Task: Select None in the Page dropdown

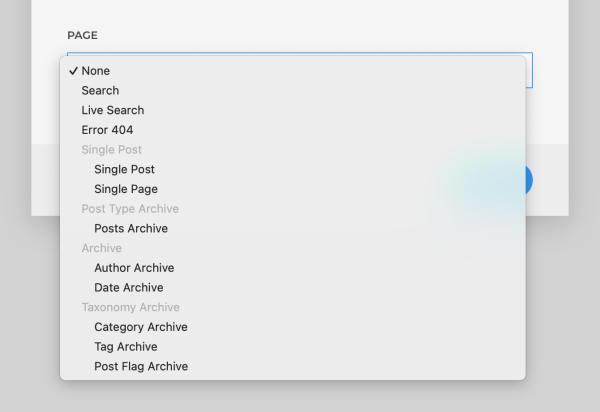Action: pyautogui.click(x=96, y=71)
